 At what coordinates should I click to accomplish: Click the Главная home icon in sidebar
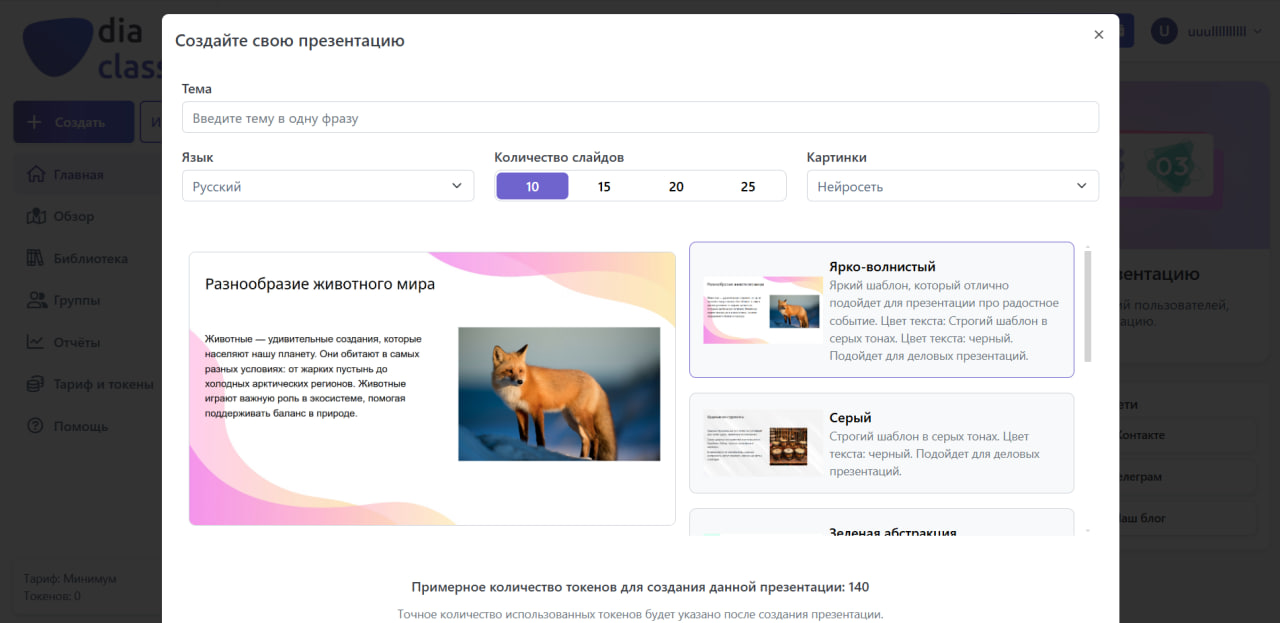click(x=36, y=174)
